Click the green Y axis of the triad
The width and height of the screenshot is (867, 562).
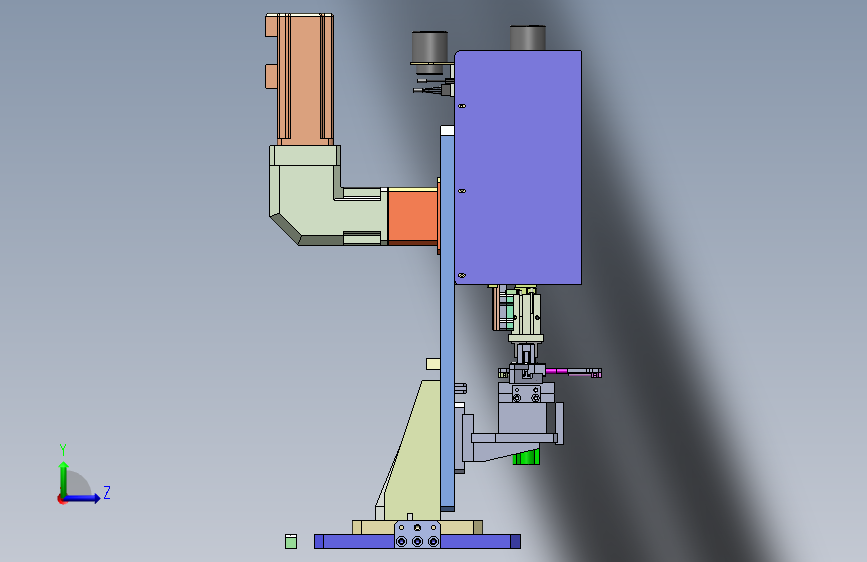point(64,479)
